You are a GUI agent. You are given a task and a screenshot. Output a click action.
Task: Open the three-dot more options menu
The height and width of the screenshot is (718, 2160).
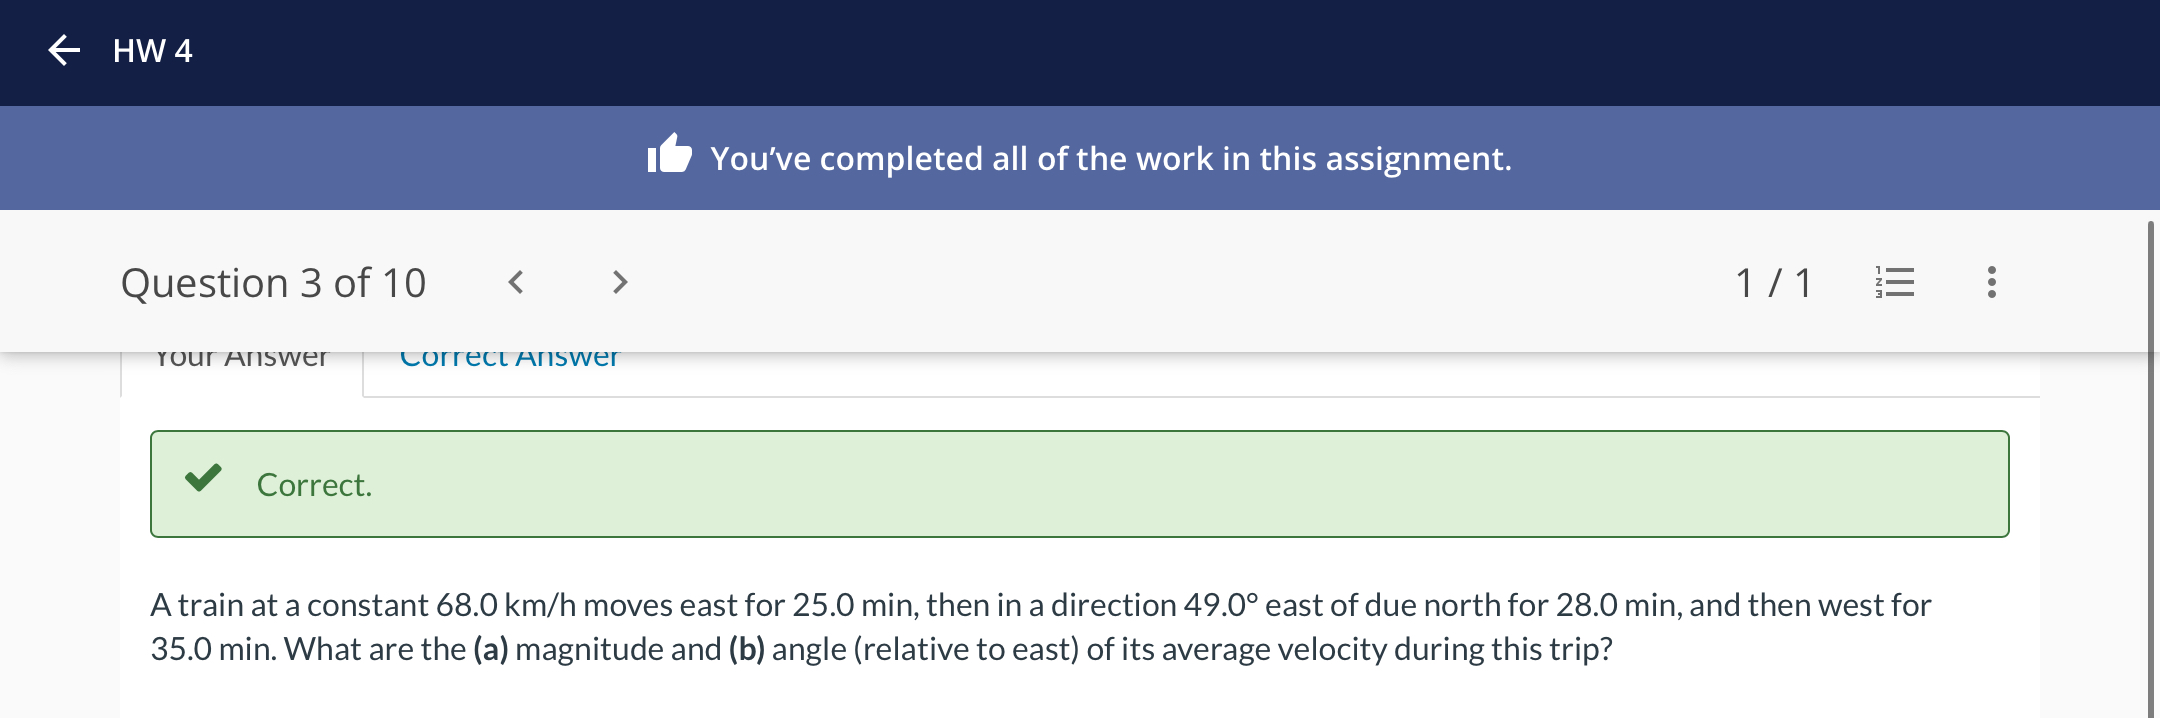(x=1992, y=282)
